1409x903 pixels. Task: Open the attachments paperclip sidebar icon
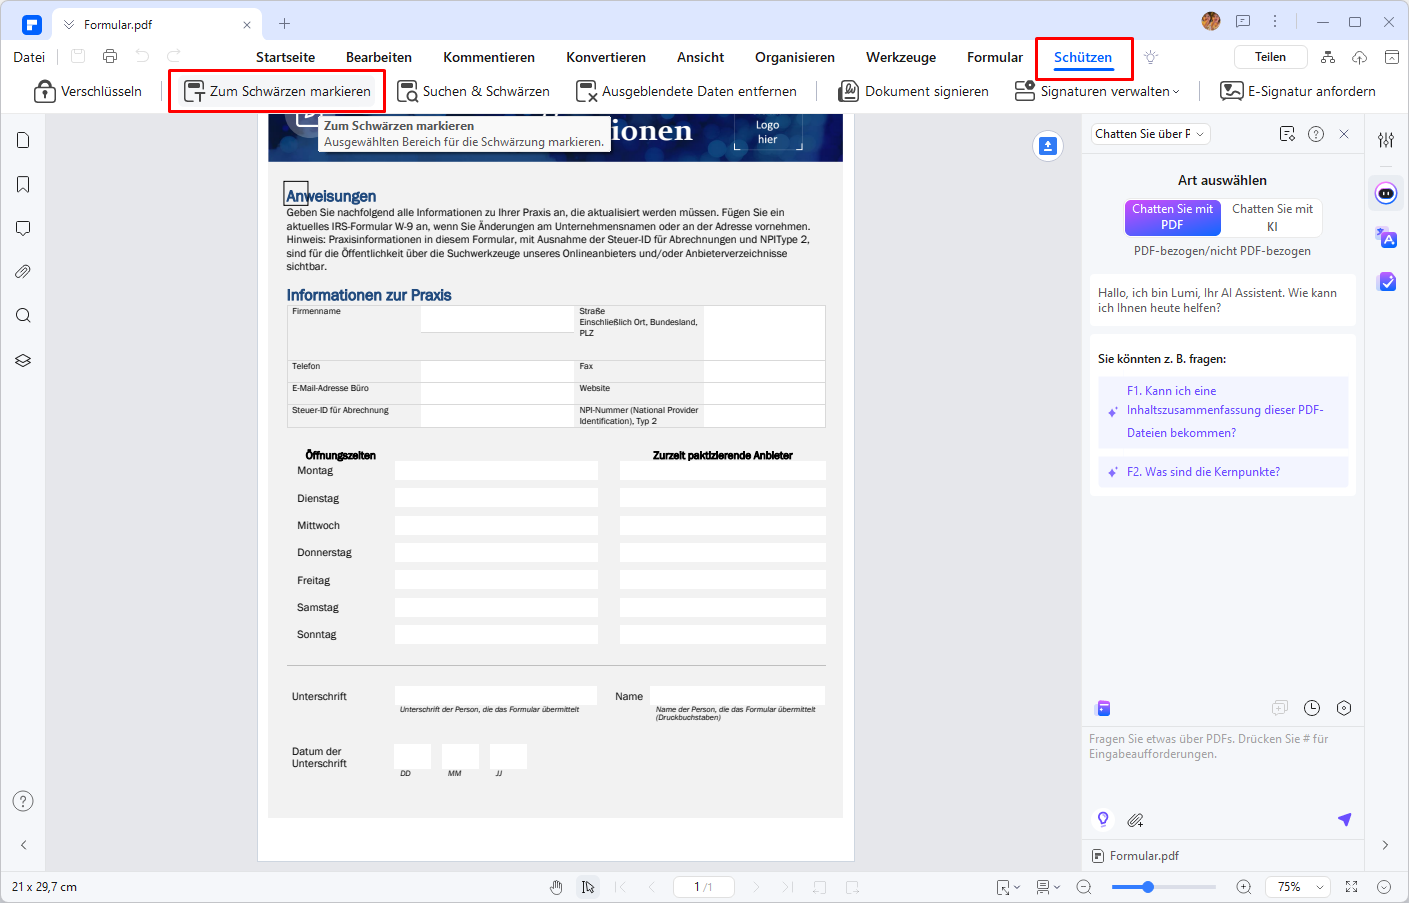[x=23, y=272]
